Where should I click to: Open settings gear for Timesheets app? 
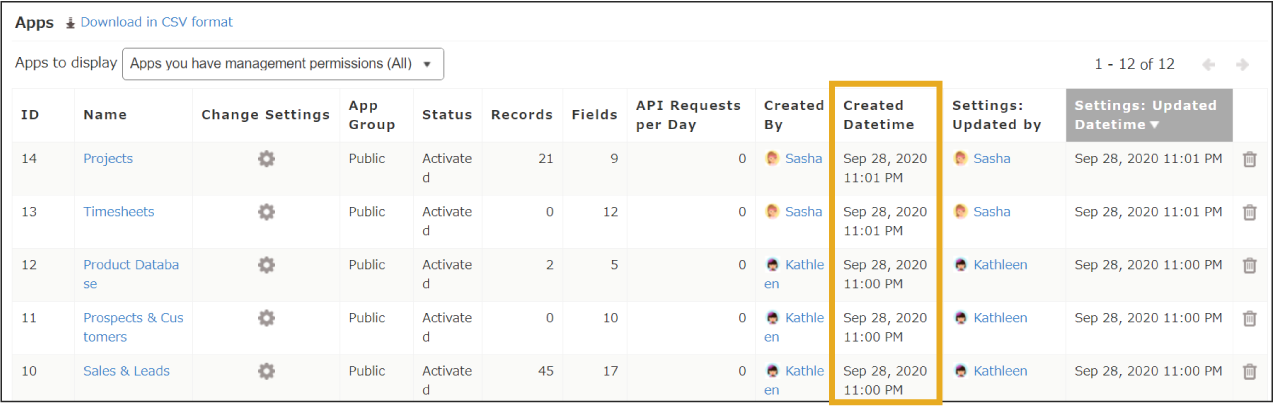[266, 212]
